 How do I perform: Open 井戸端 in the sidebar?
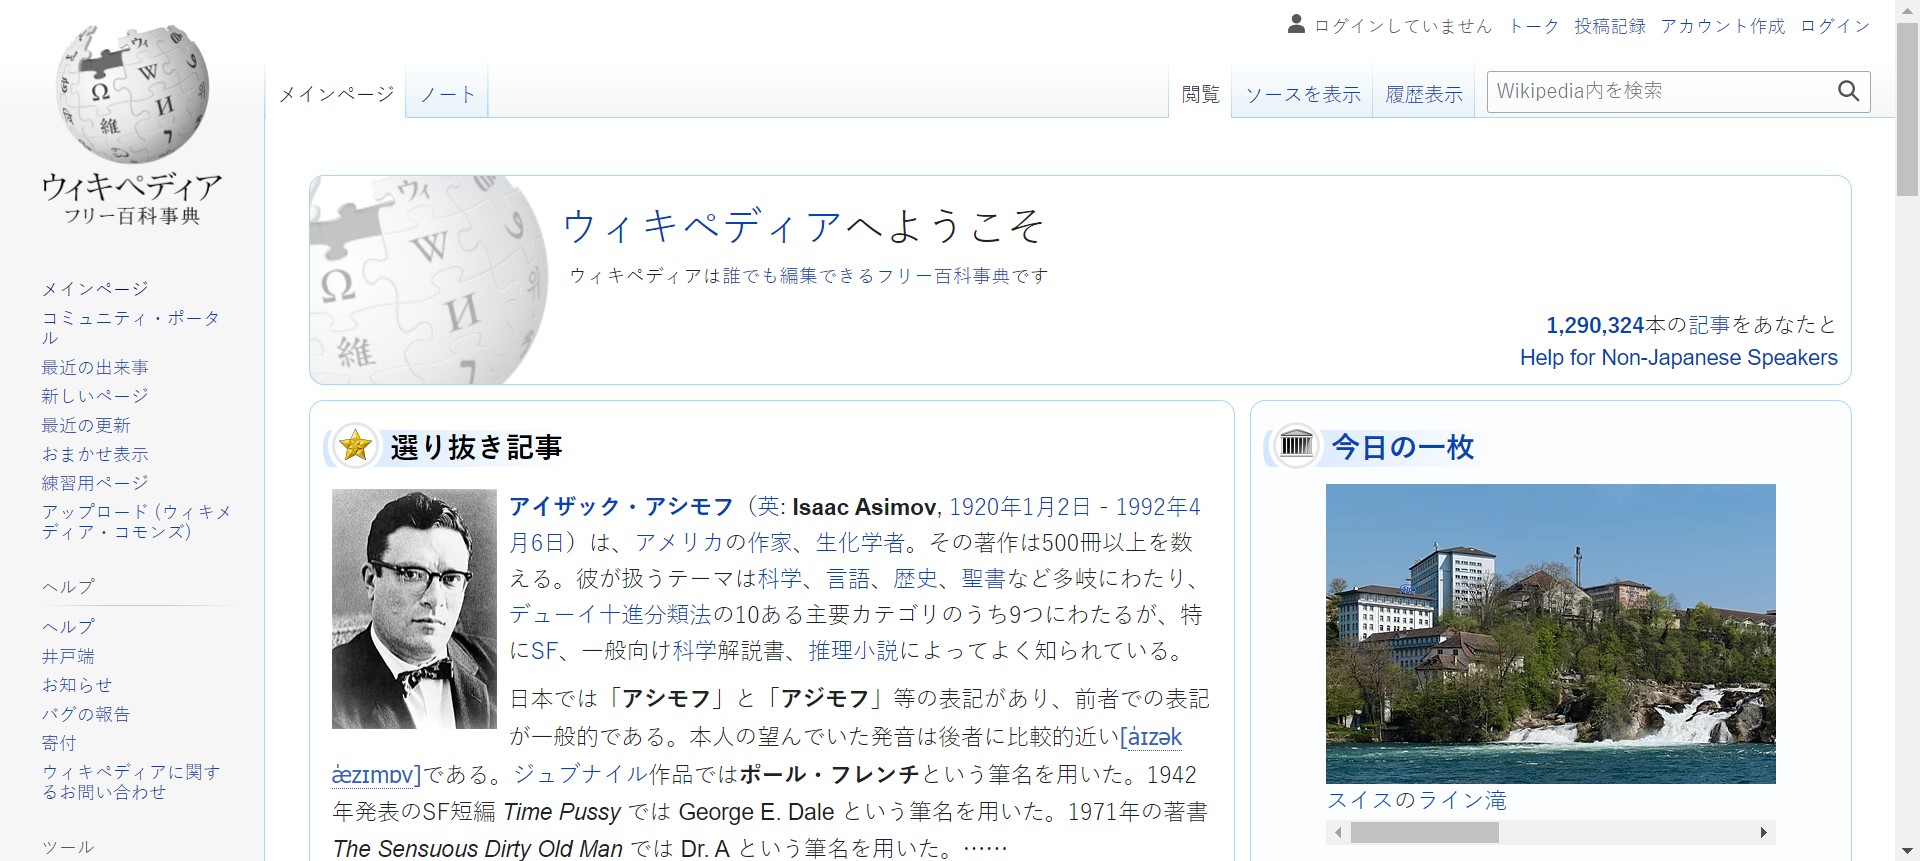tap(68, 656)
